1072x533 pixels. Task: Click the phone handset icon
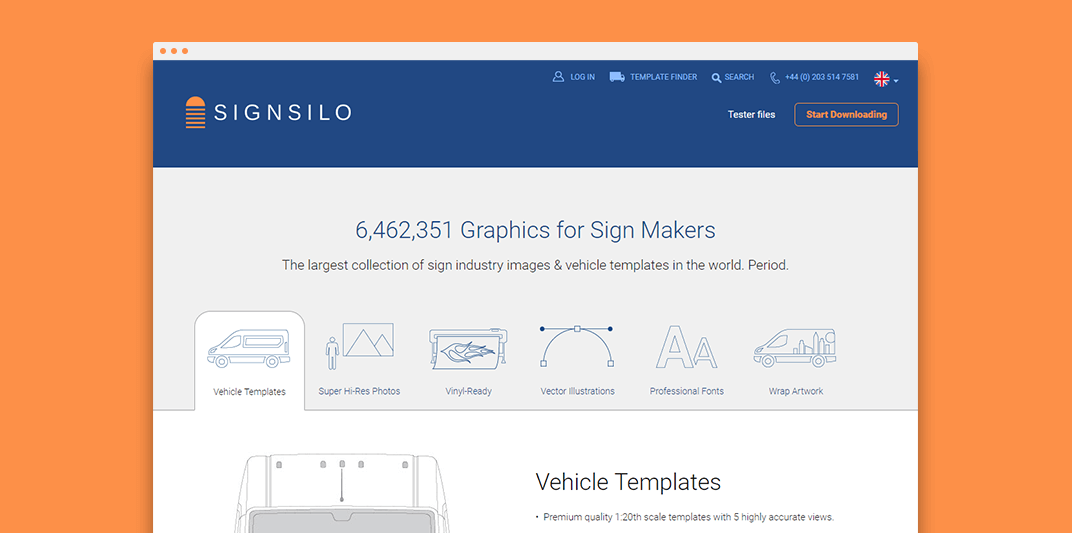click(775, 78)
